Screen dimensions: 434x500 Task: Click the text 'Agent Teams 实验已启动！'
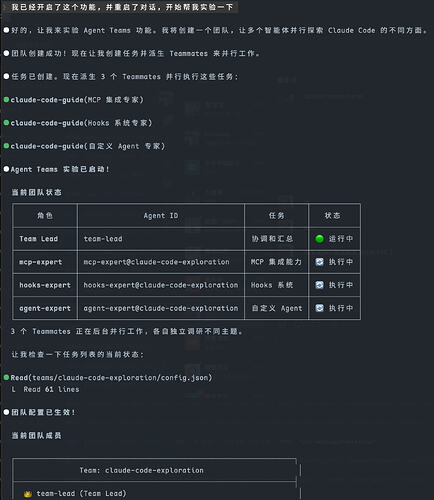(x=60, y=169)
